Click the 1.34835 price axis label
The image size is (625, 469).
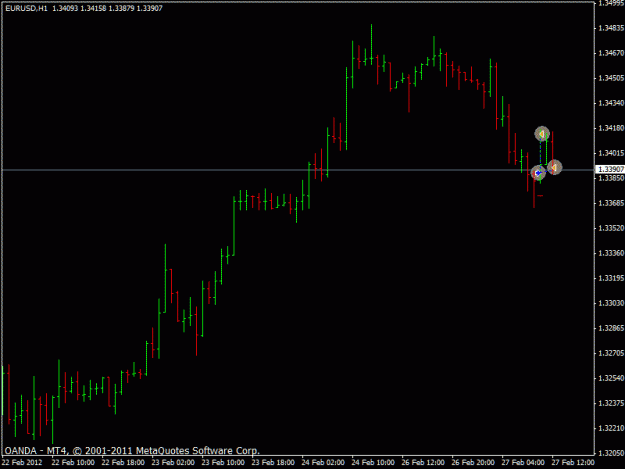(x=611, y=28)
